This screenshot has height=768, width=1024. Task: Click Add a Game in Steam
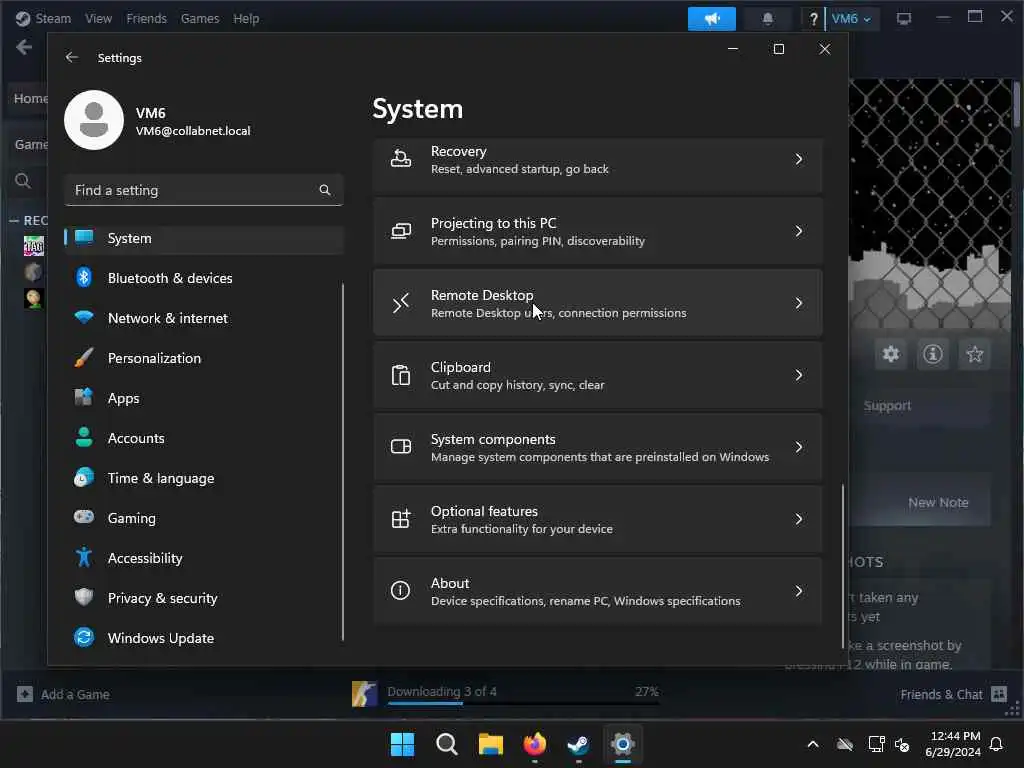(x=63, y=694)
